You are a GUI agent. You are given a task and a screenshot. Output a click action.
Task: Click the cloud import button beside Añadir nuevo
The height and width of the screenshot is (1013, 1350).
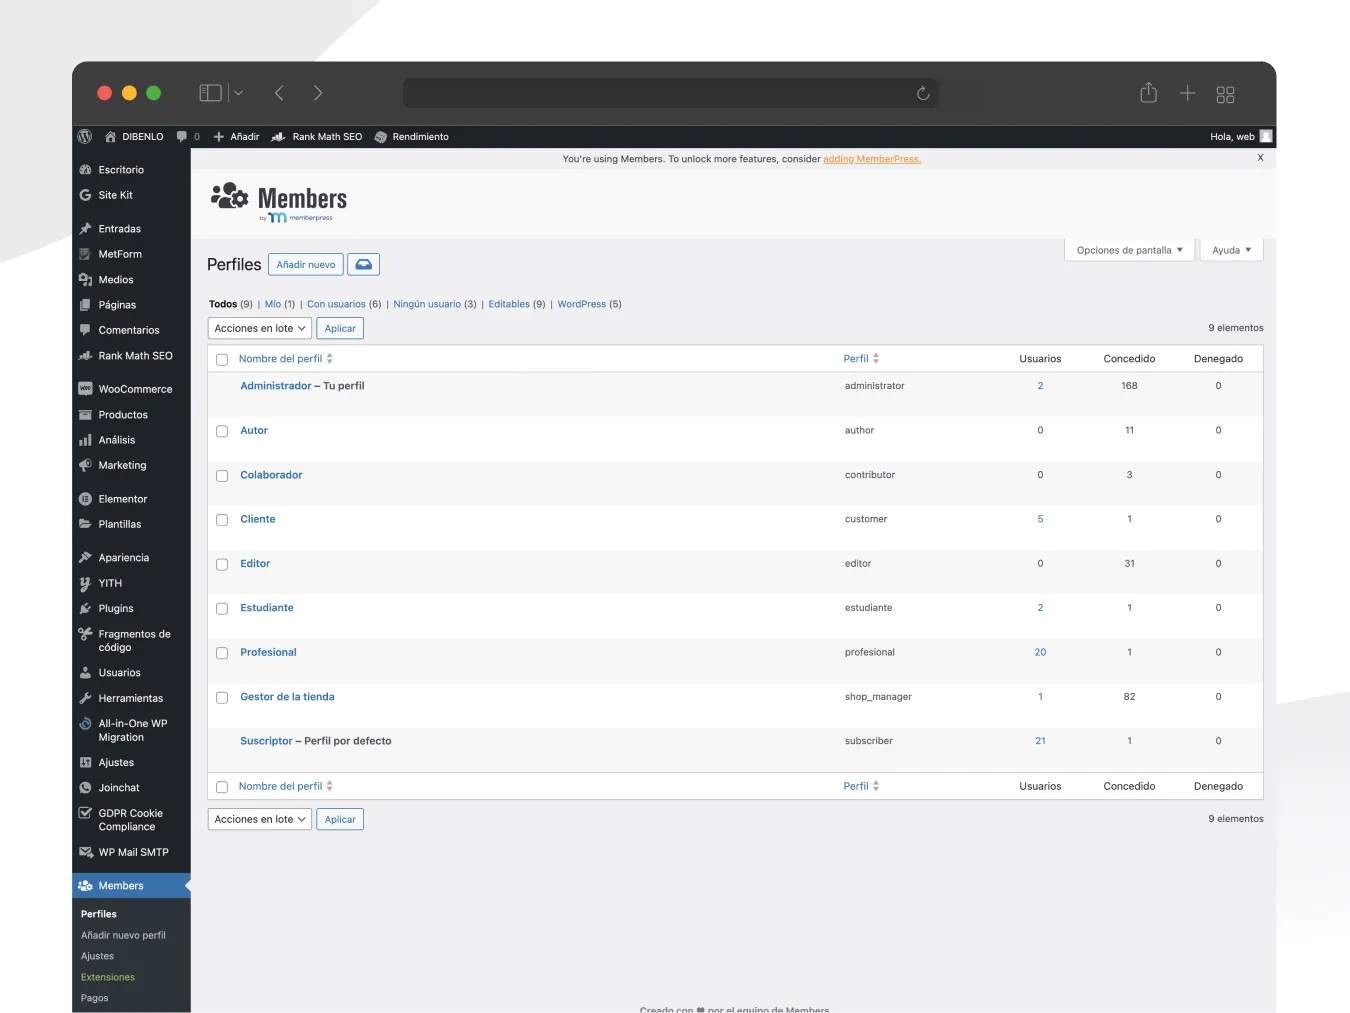coord(363,264)
